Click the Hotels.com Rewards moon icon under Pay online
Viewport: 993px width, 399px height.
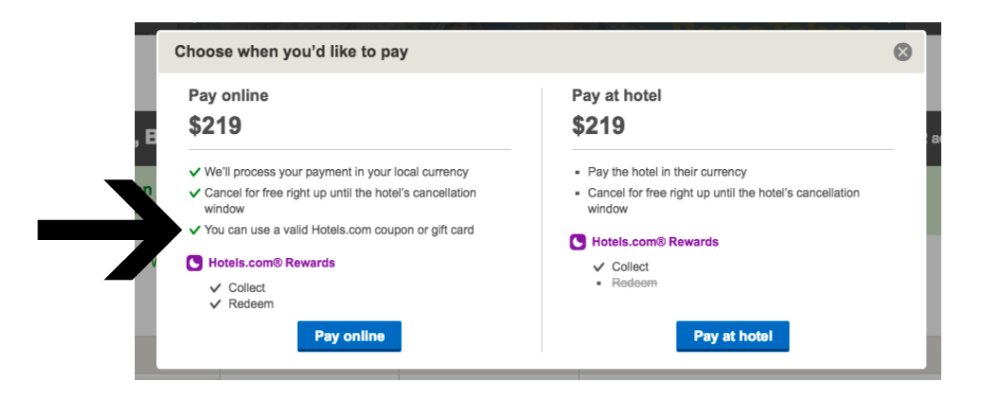194,263
